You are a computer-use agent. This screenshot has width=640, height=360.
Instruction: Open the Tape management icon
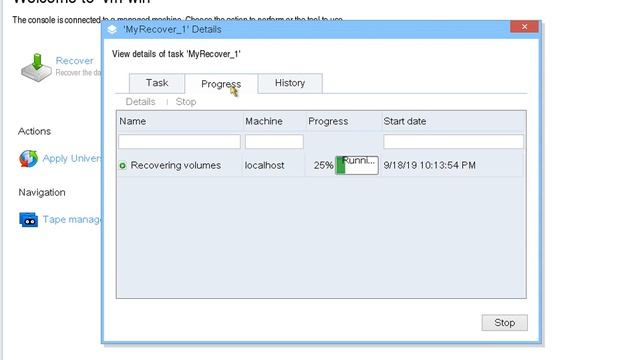click(28, 220)
